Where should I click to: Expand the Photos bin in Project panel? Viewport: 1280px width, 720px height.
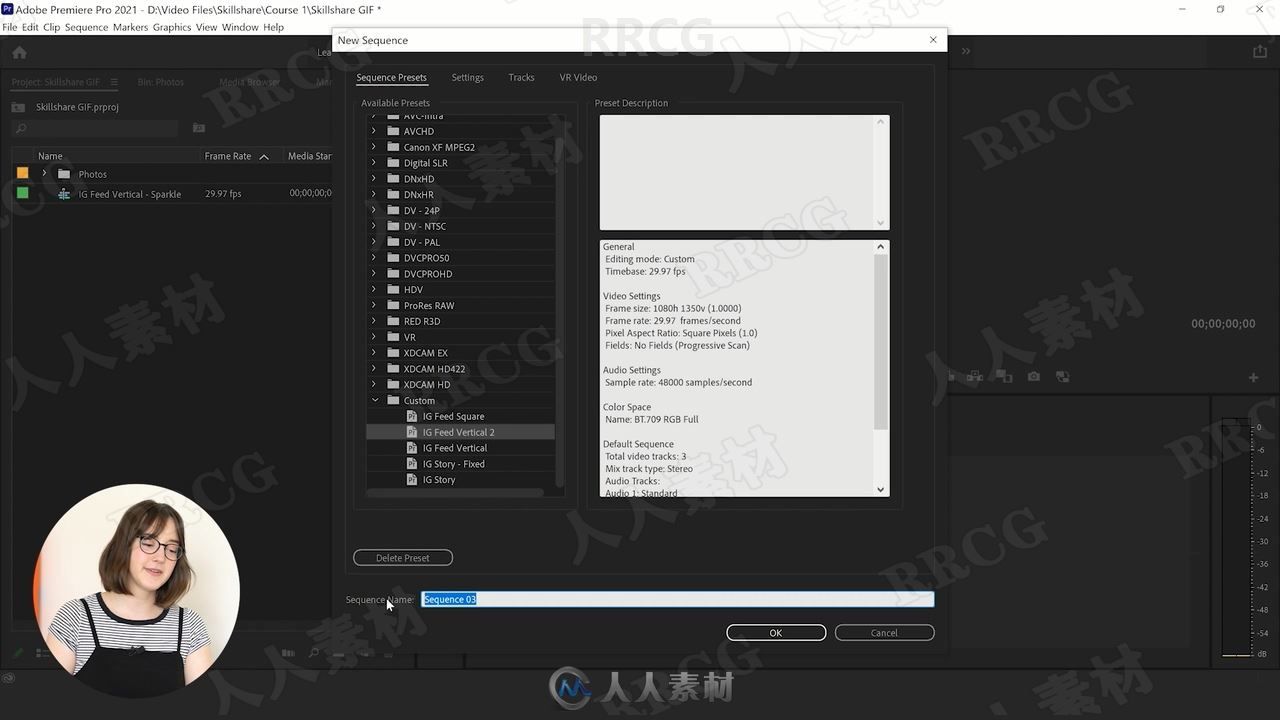44,174
